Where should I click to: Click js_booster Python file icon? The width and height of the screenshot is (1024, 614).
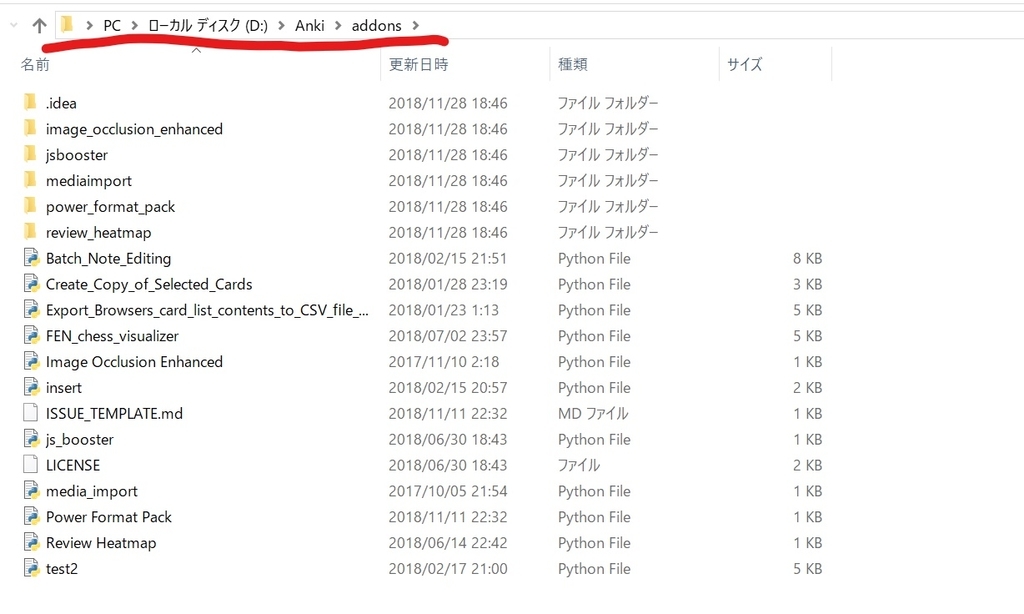pos(31,439)
